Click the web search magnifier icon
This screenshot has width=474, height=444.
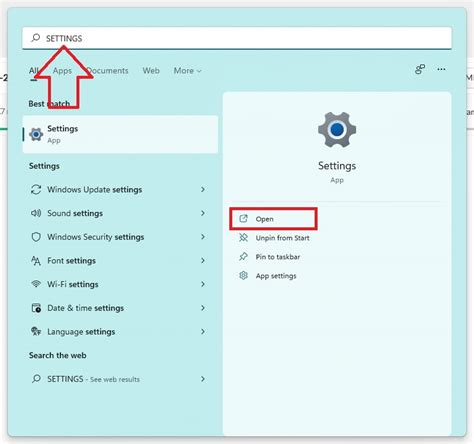point(36,379)
